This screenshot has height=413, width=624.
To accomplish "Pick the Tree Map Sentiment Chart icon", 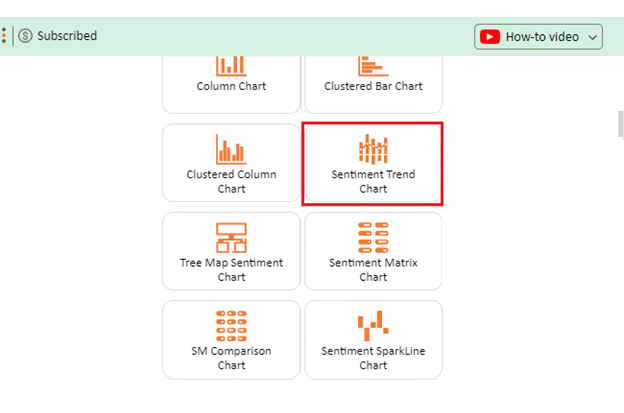I will tap(231, 238).
